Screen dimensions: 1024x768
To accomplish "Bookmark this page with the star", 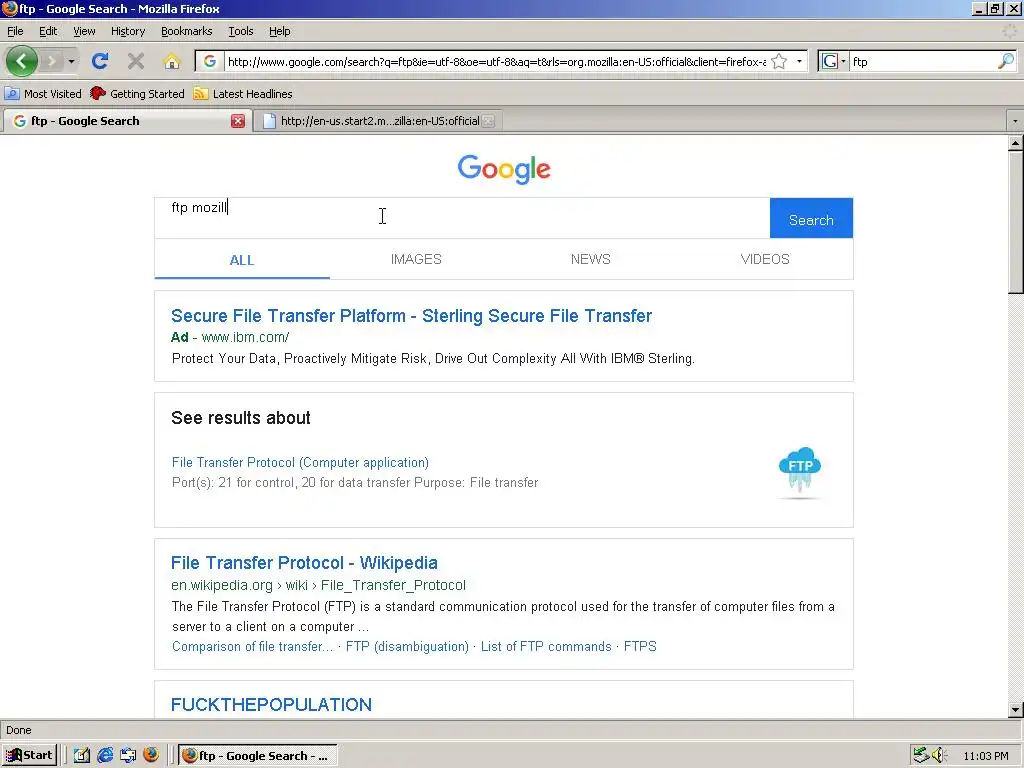I will click(778, 61).
